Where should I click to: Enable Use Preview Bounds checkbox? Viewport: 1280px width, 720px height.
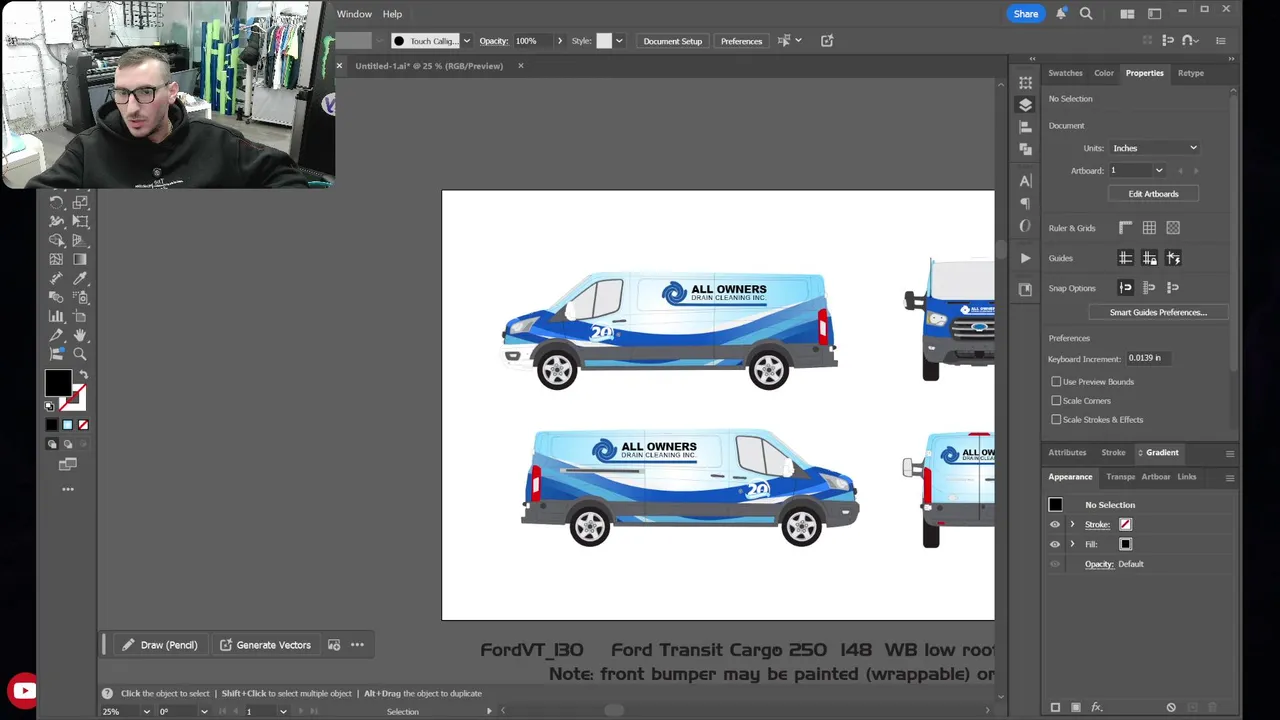pos(1056,382)
